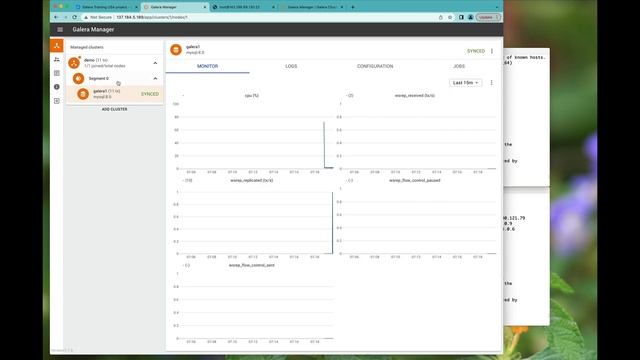This screenshot has height=360, width=640.
Task: Switch to Galera Training browser tab
Action: (x=106, y=7)
